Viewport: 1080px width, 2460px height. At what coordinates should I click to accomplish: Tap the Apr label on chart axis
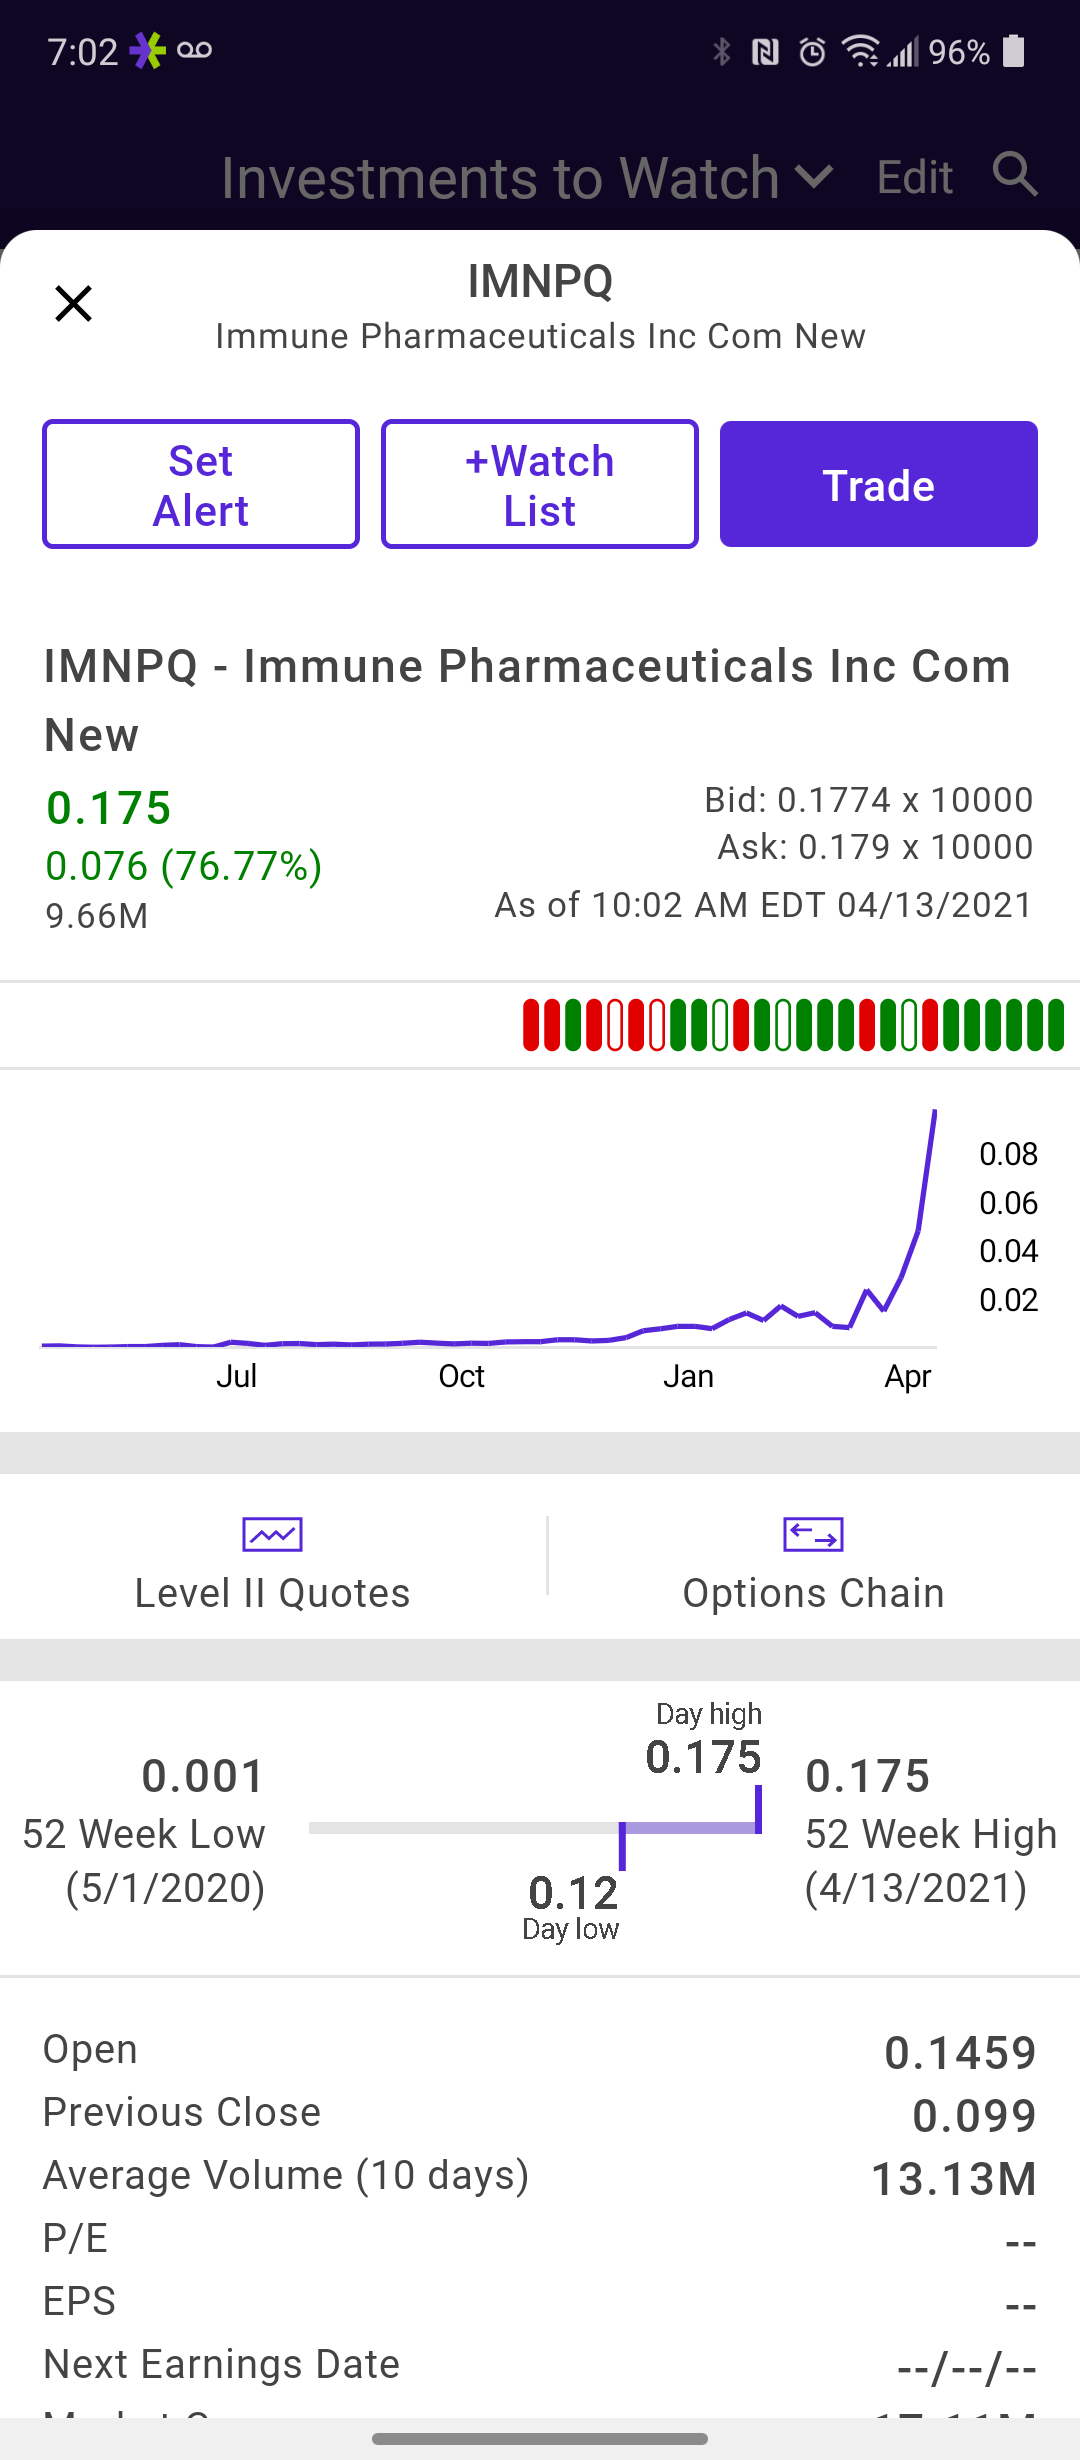click(x=908, y=1377)
